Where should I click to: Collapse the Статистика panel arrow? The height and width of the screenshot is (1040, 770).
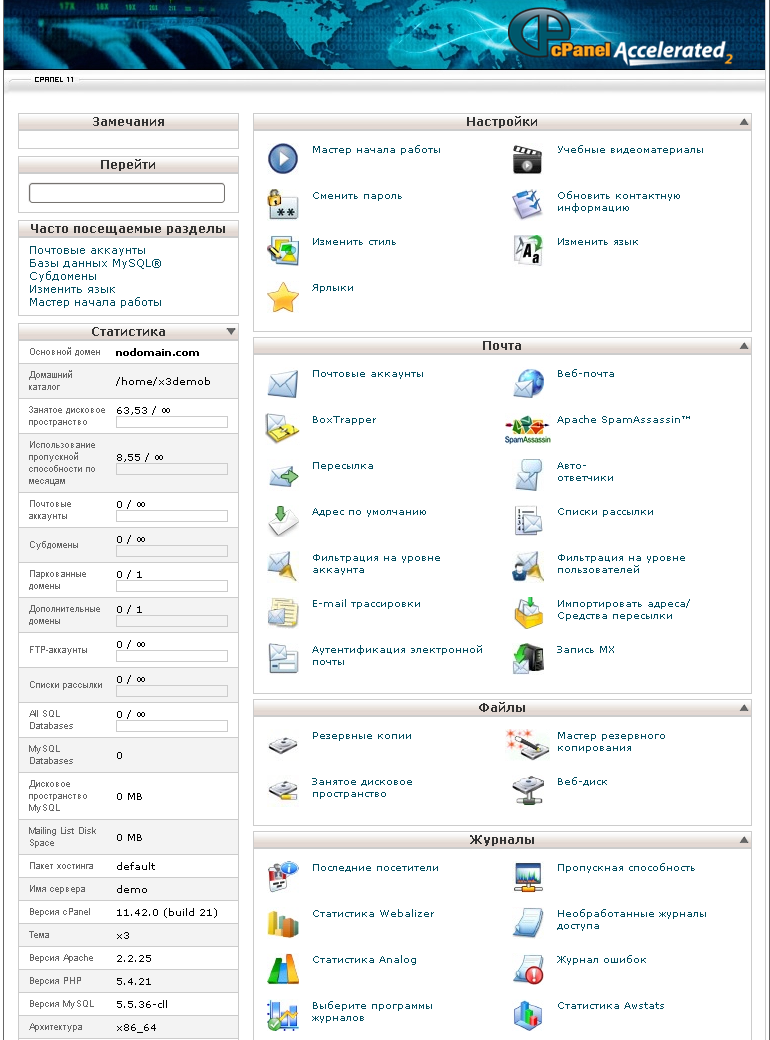coord(231,332)
